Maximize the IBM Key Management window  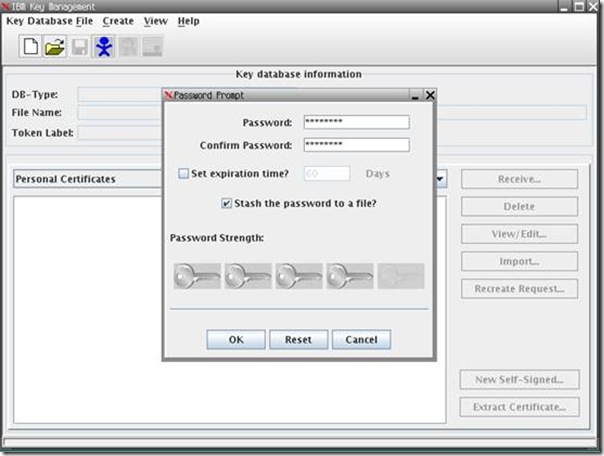pyautogui.click(x=579, y=6)
